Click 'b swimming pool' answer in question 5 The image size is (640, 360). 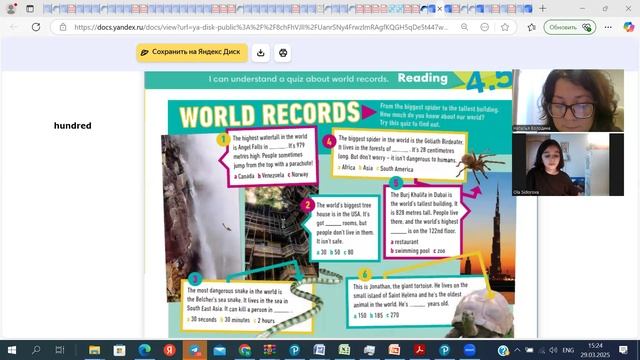tap(410, 251)
